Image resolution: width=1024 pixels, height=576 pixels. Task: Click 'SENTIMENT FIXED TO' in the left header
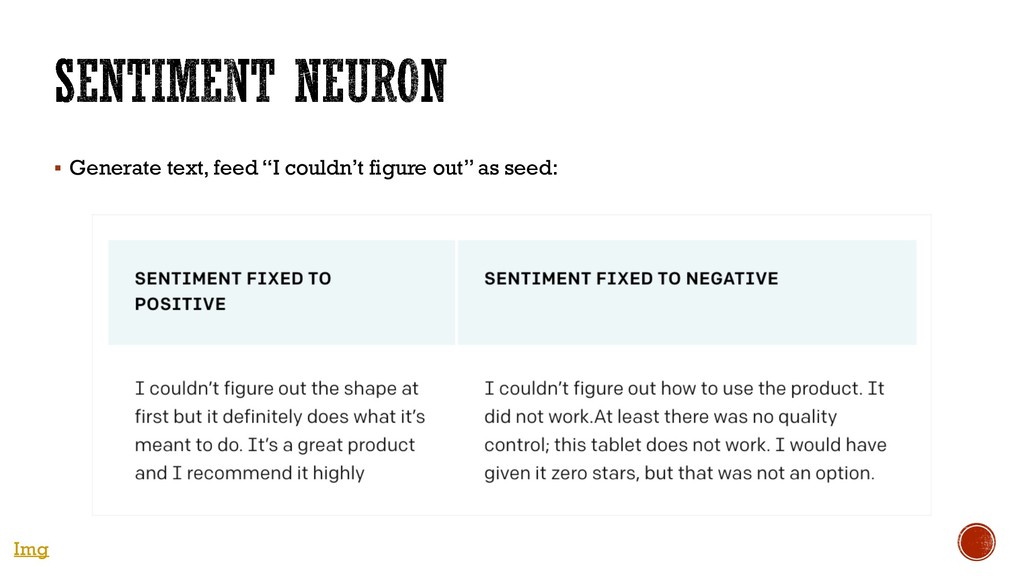point(232,279)
